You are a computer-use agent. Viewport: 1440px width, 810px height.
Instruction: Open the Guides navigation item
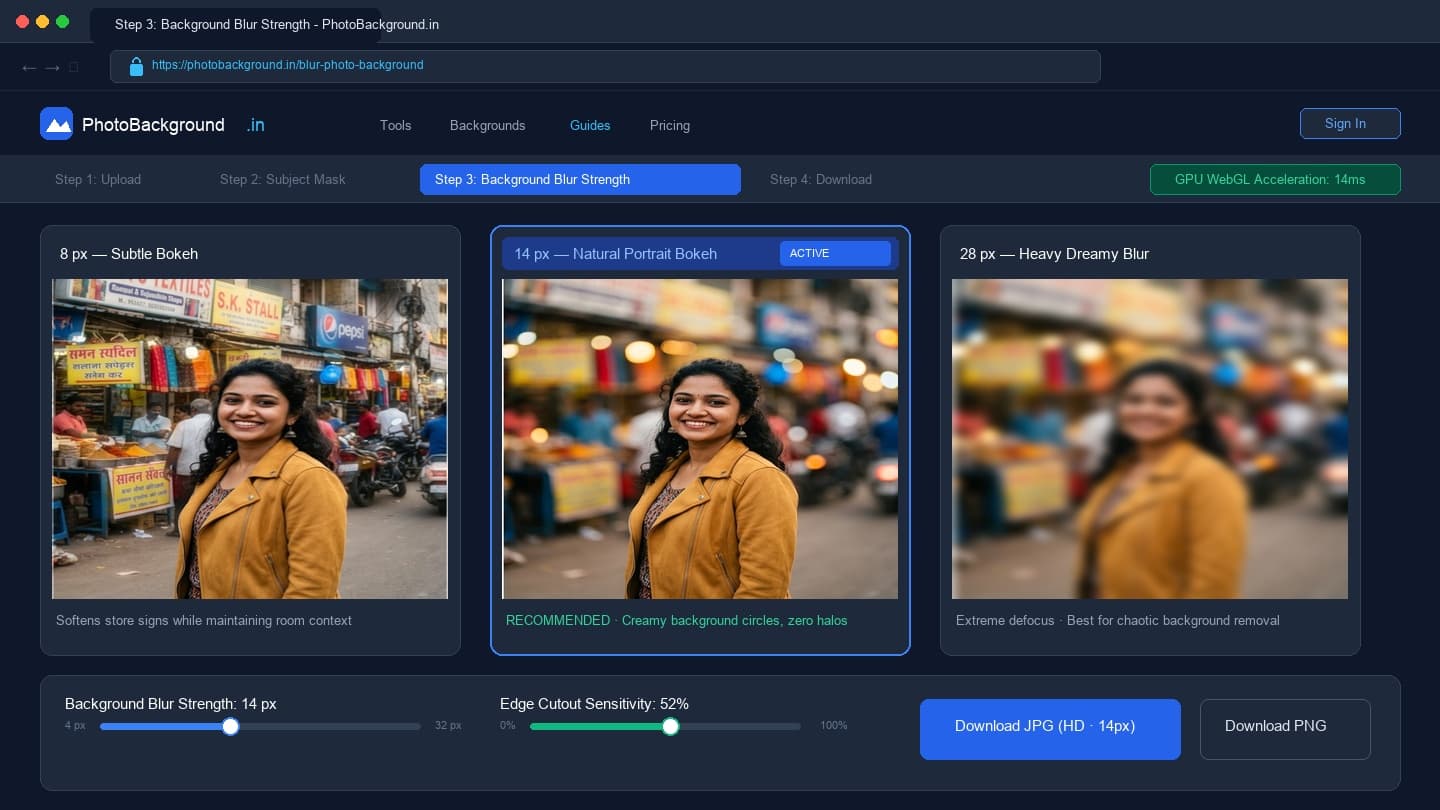point(590,125)
